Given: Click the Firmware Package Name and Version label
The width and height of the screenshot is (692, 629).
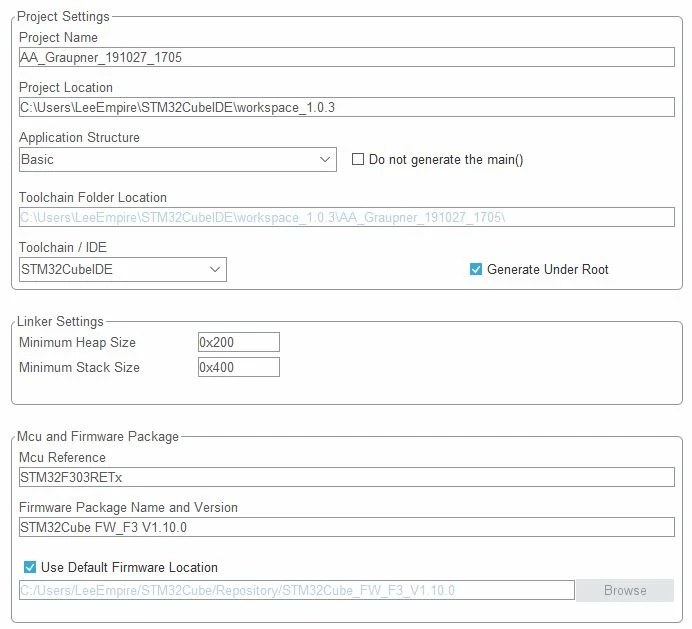Looking at the screenshot, I should tap(128, 507).
